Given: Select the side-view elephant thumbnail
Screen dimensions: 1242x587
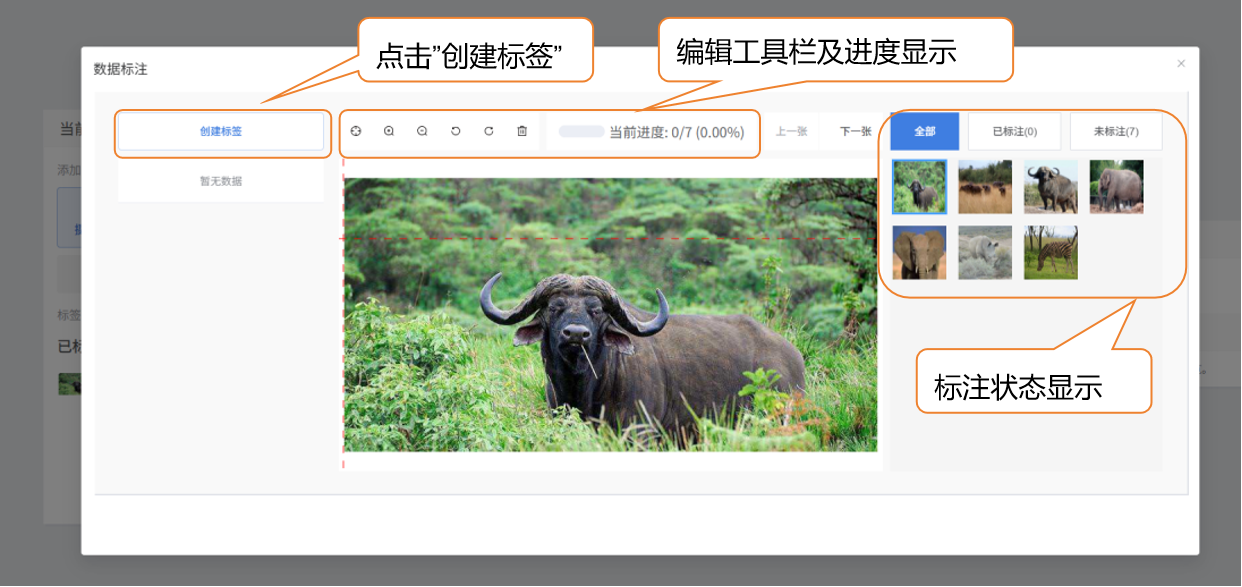Looking at the screenshot, I should pos(1116,187).
